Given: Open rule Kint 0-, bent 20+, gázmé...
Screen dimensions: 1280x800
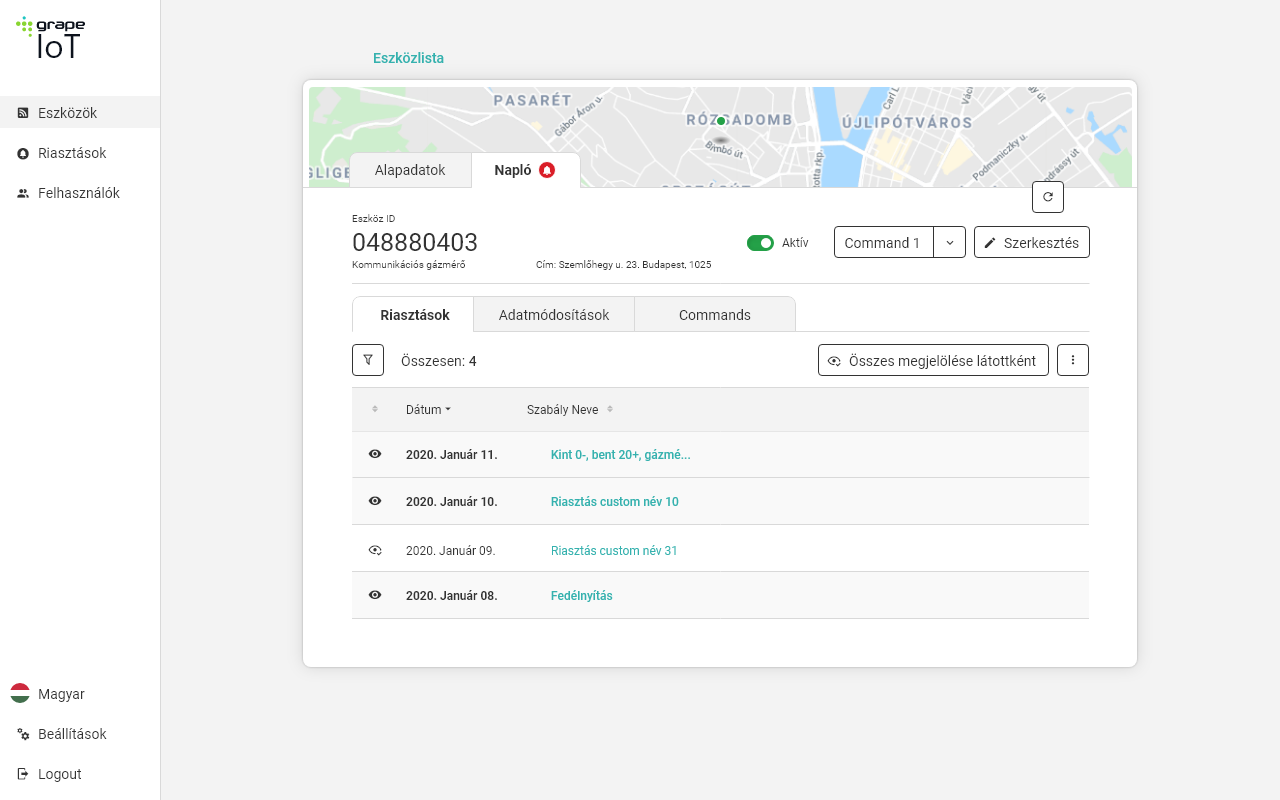Looking at the screenshot, I should [620, 455].
